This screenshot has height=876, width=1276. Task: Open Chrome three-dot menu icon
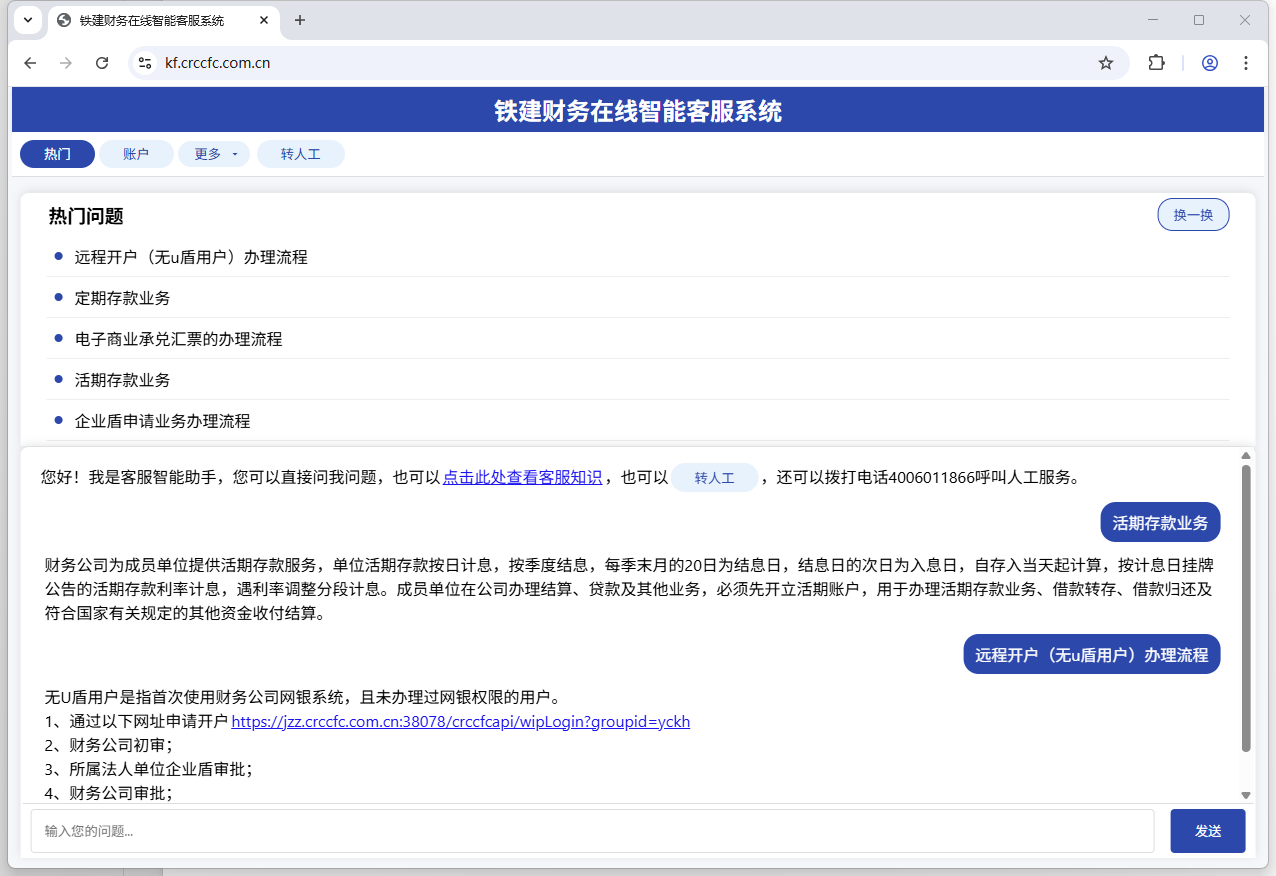[1245, 63]
